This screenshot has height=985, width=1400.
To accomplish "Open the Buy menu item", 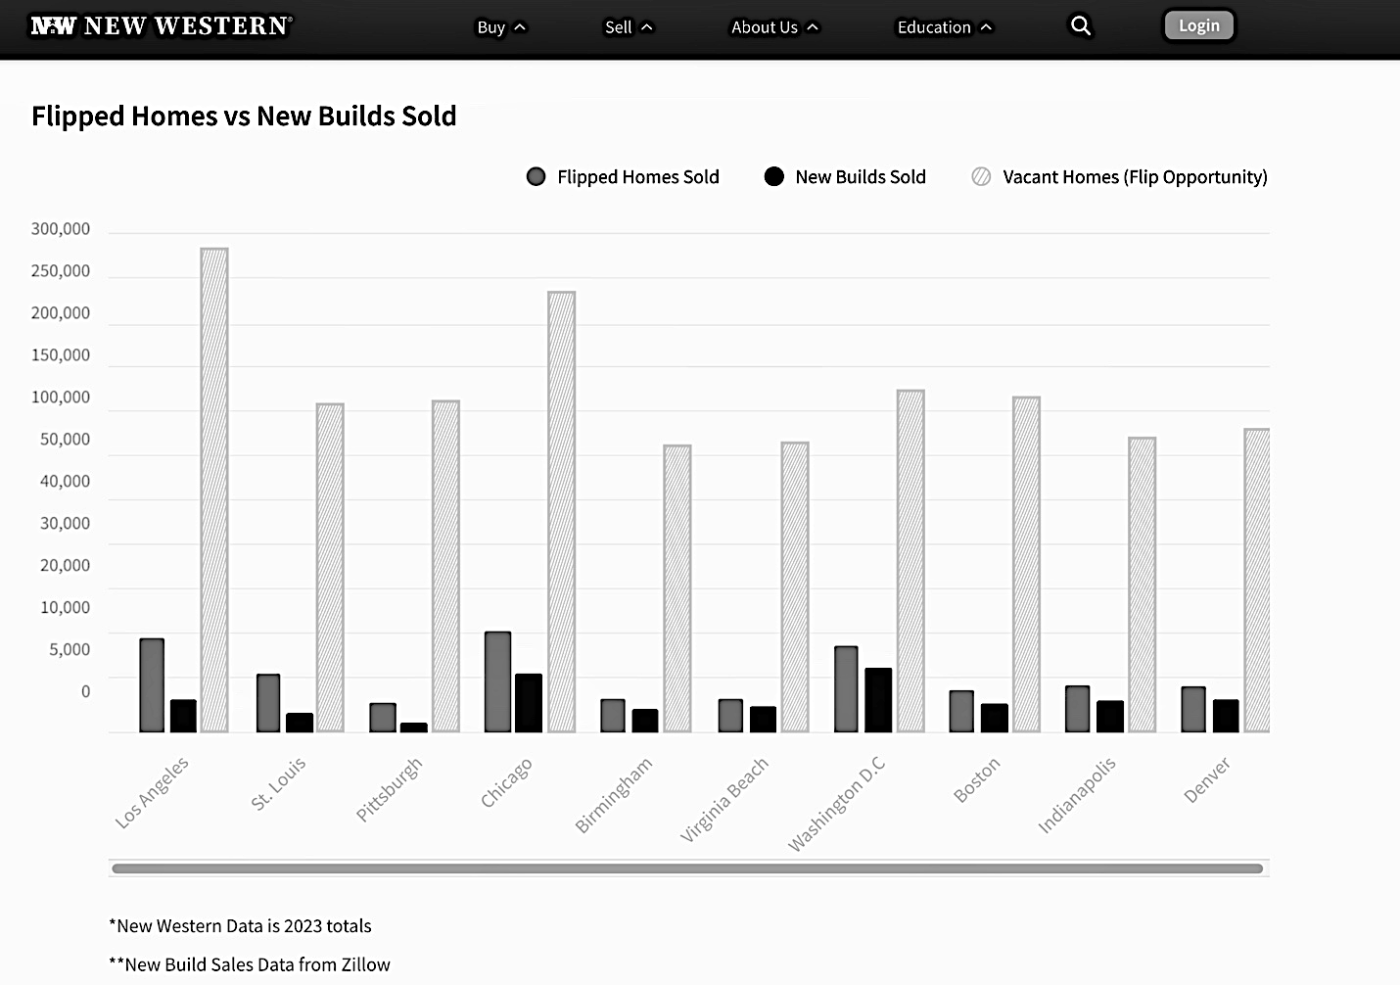I will coord(490,27).
